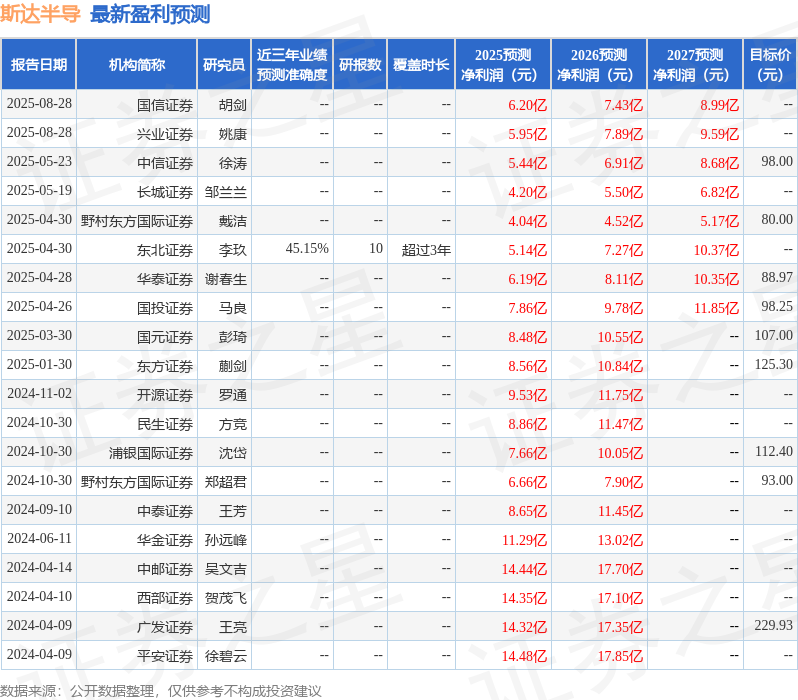Click the 2024-06-11 report date
Viewport: 798px width, 700px height.
[x=39, y=538]
